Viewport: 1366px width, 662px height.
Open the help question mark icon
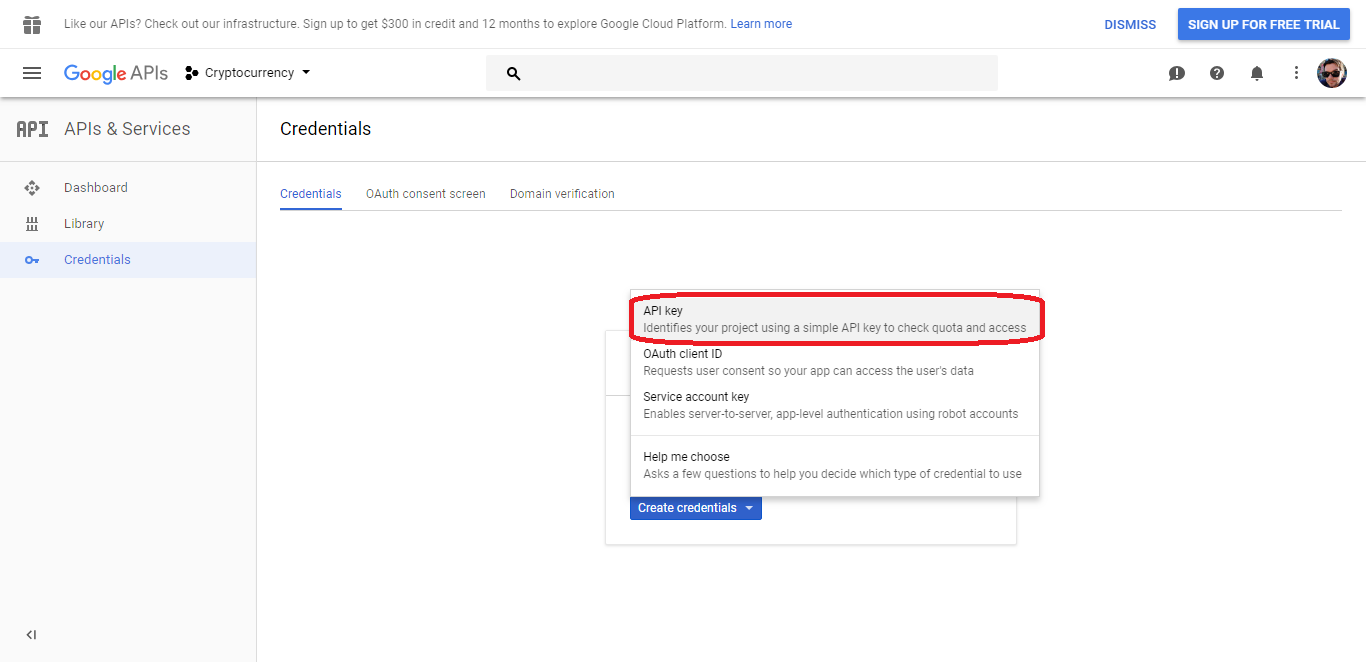coord(1217,73)
